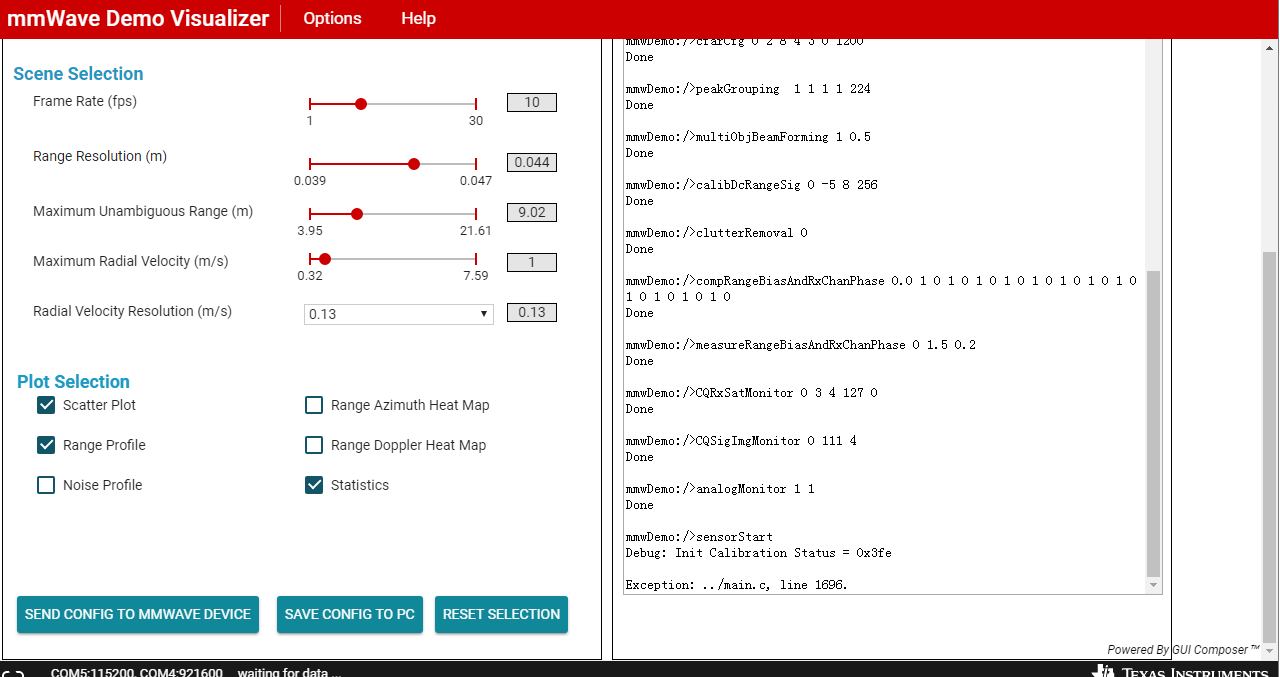Image resolution: width=1280 pixels, height=677 pixels.
Task: Click 'waiting for data...' status text
Action: point(289,672)
